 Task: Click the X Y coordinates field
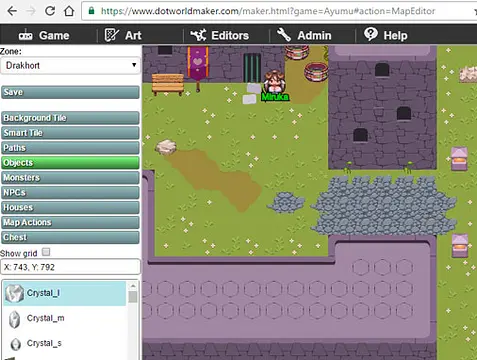(x=70, y=267)
